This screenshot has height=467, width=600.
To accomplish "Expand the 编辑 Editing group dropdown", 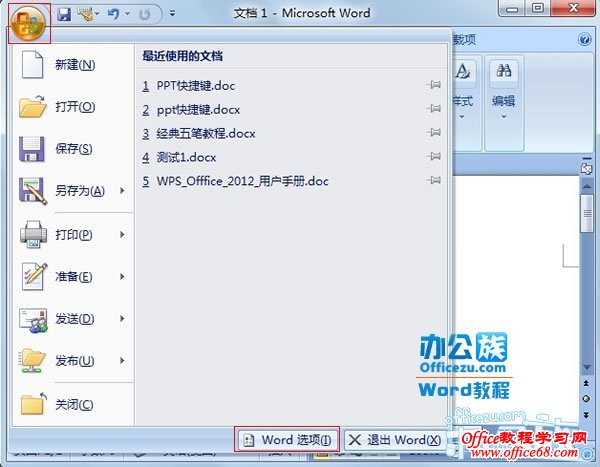I will (504, 117).
